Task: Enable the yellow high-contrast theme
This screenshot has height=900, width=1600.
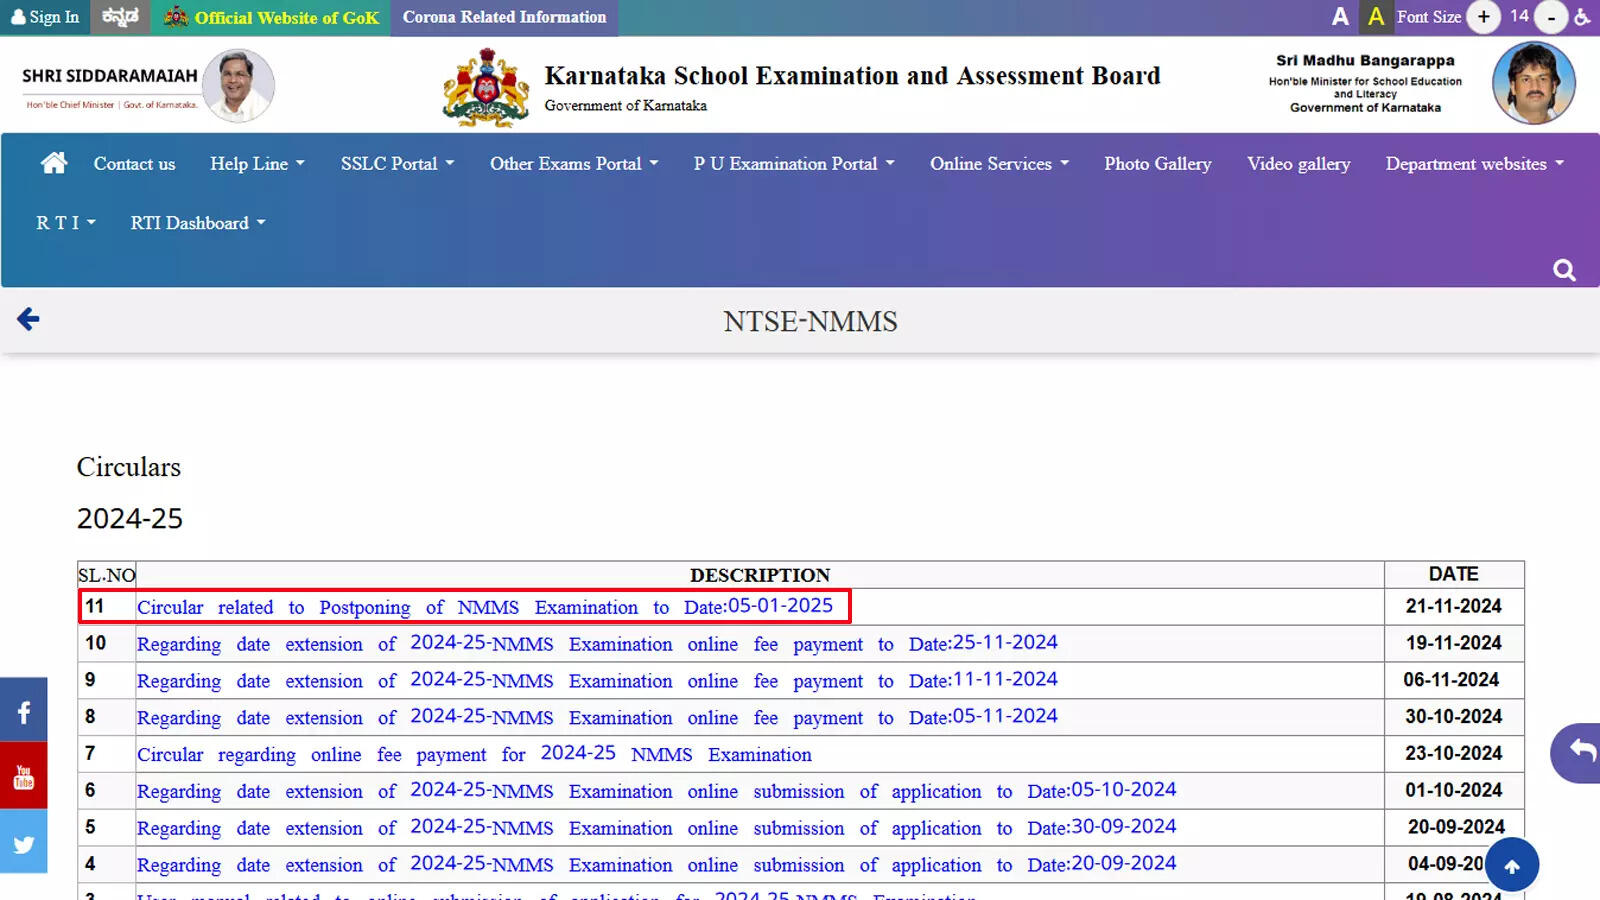Action: point(1376,17)
